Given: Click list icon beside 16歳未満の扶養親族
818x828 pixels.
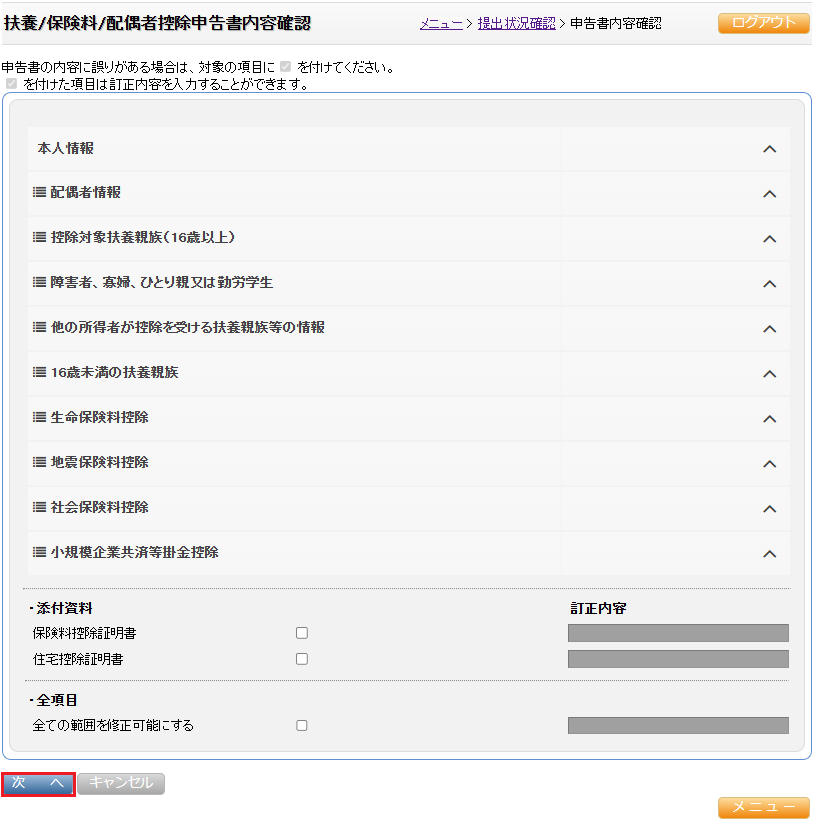Looking at the screenshot, I should [x=39, y=372].
